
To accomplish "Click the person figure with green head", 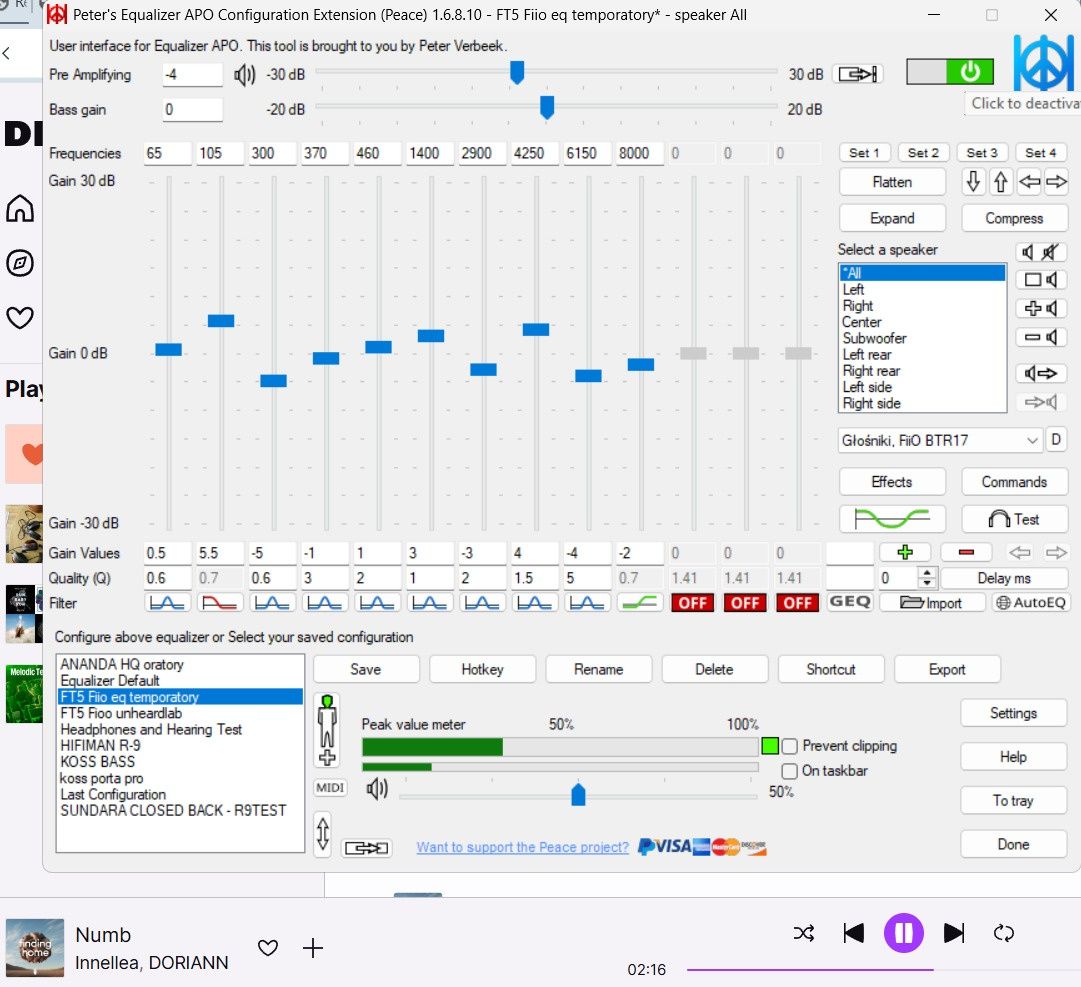I will [x=327, y=731].
